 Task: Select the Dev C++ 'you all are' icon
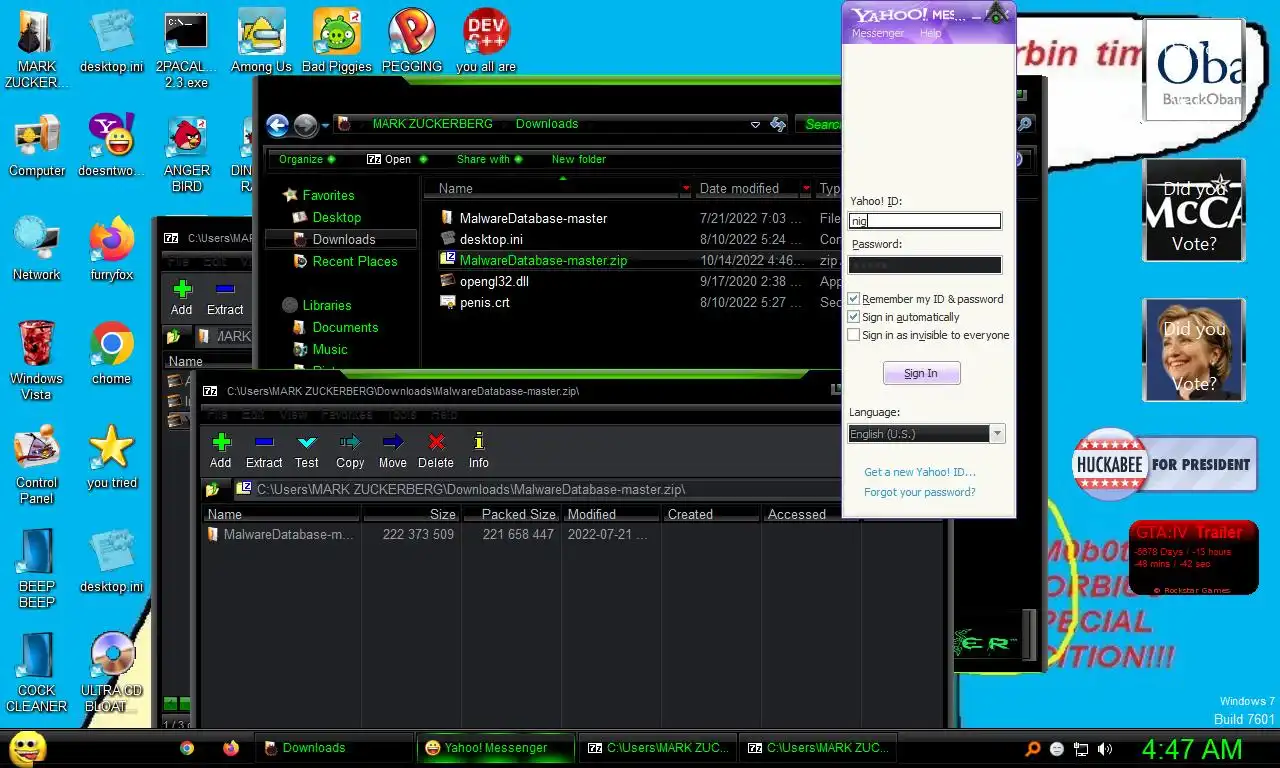486,40
